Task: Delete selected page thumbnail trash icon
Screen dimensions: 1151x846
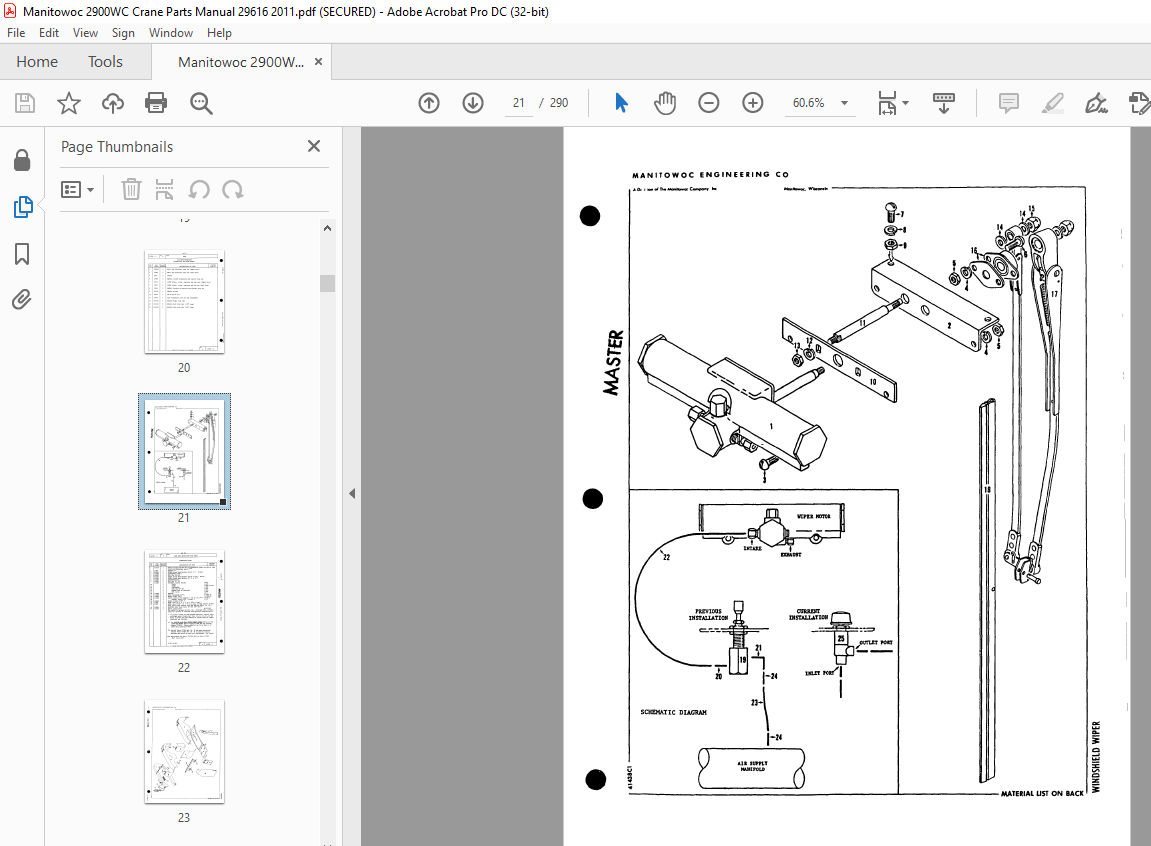Action: 131,189
